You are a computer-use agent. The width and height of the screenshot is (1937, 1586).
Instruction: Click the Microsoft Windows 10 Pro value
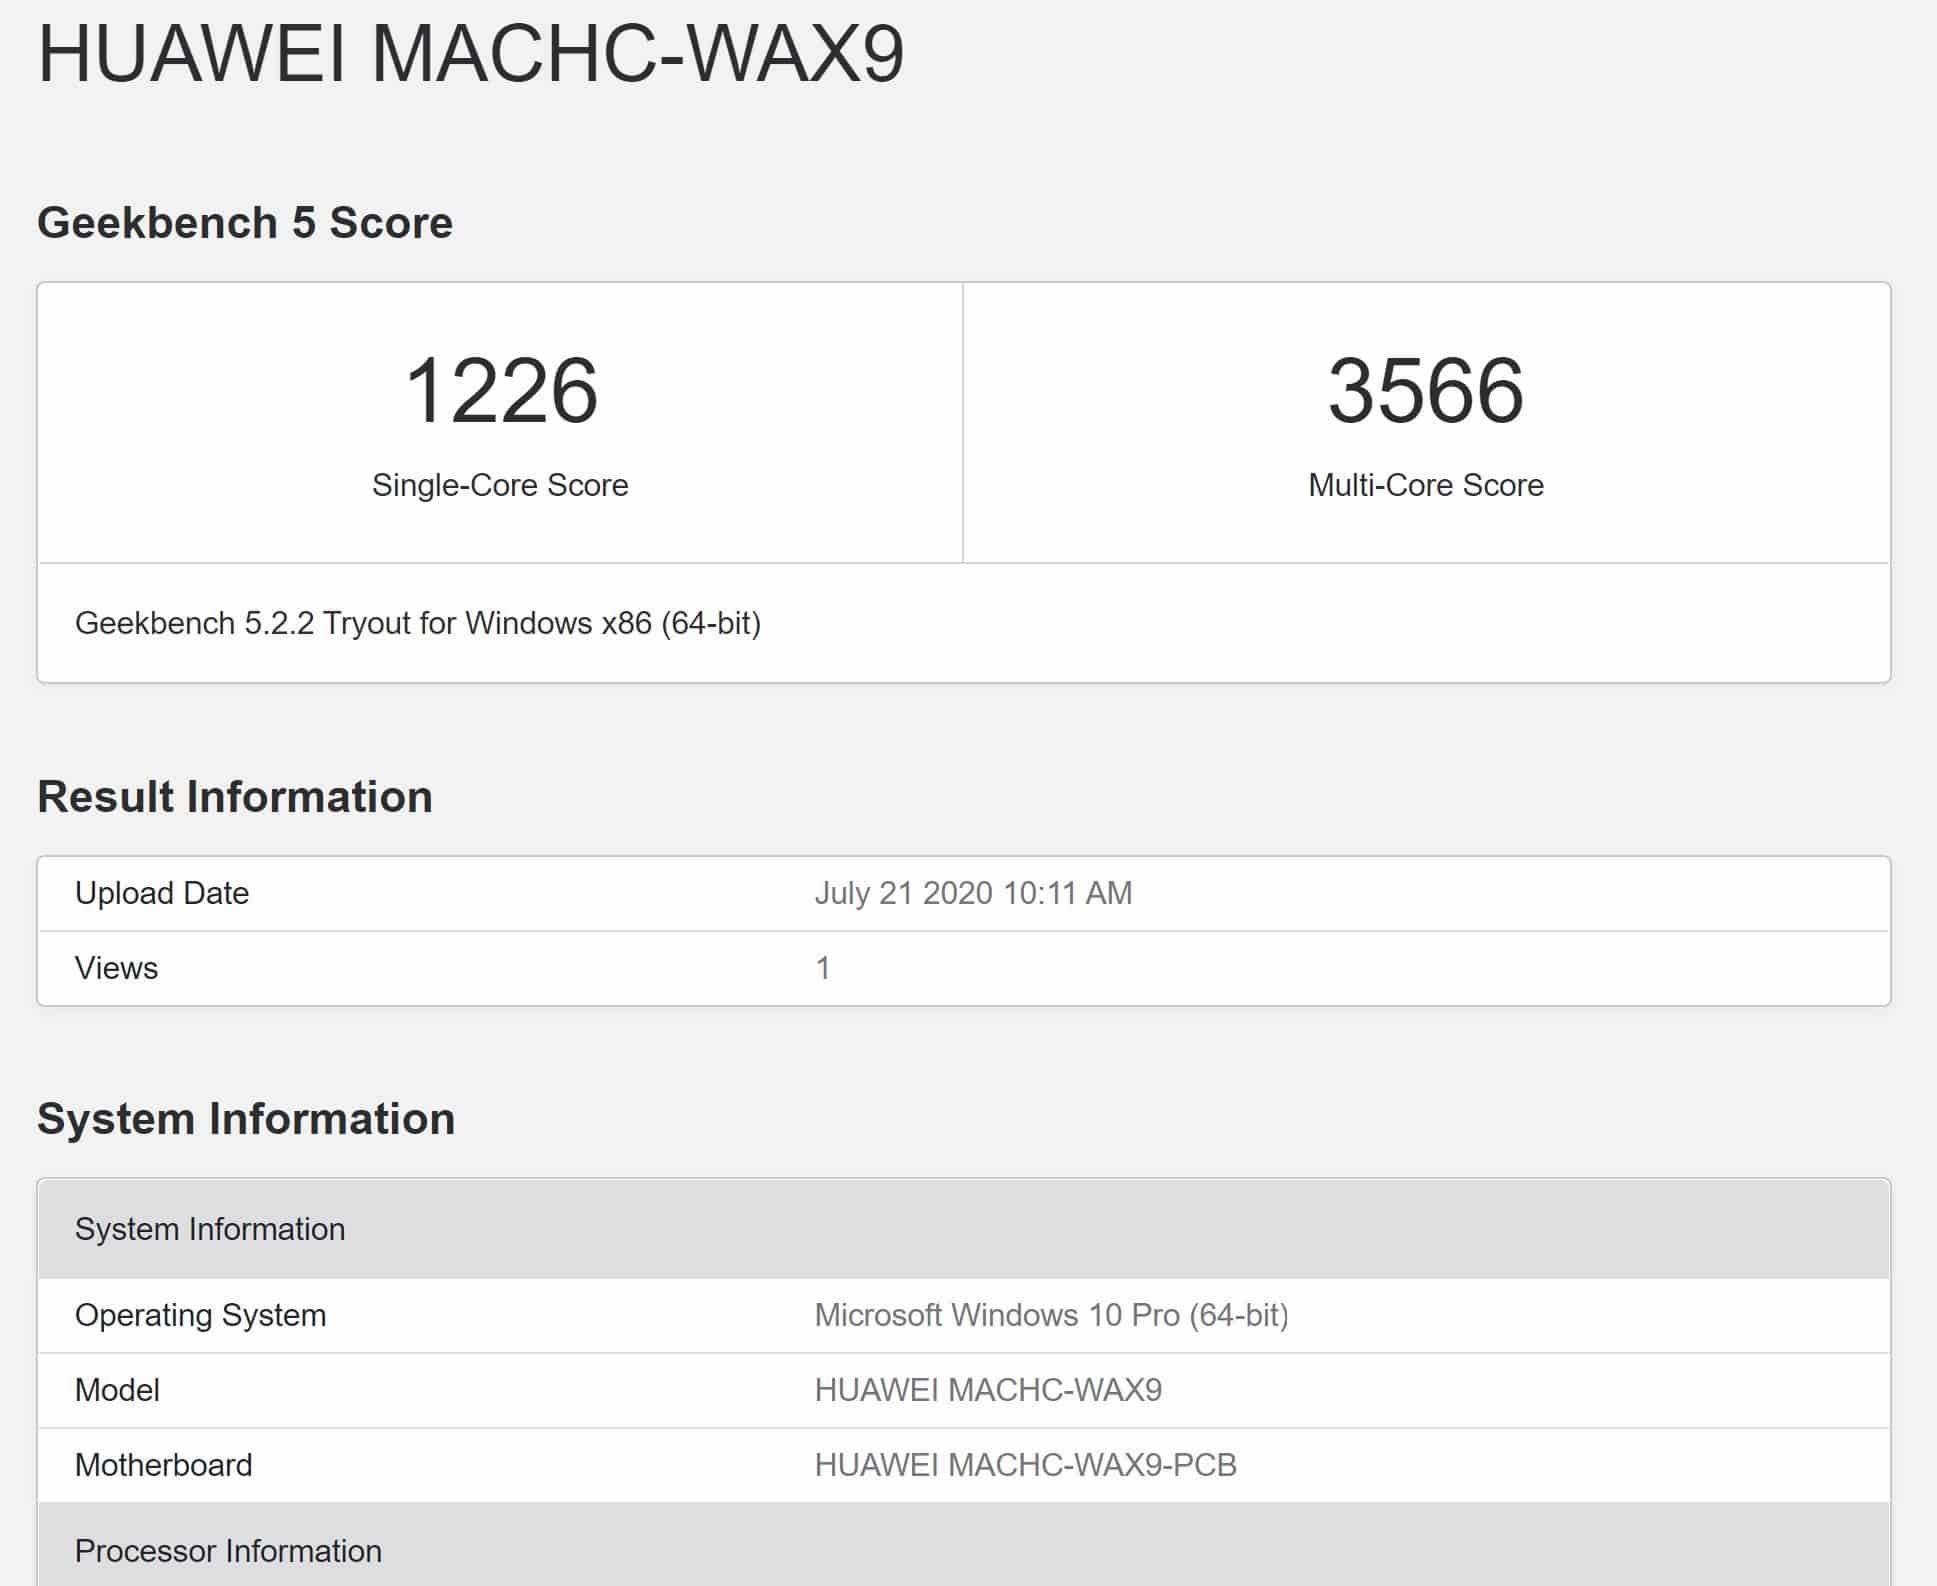(1051, 1315)
